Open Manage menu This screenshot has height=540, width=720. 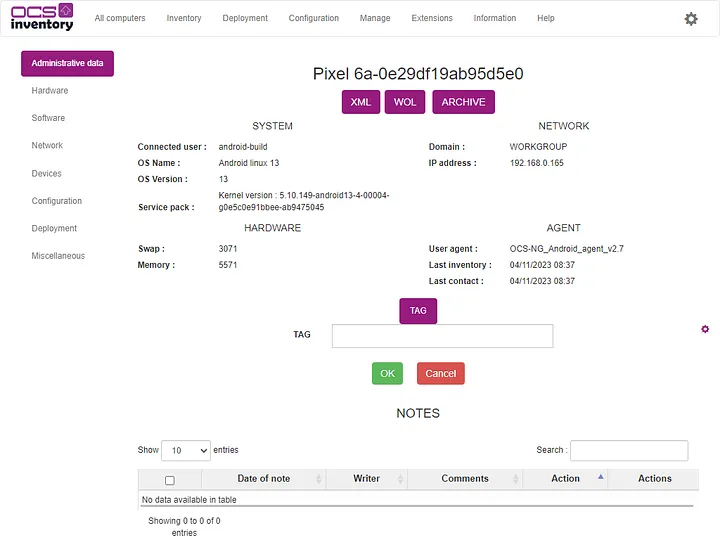tap(375, 18)
